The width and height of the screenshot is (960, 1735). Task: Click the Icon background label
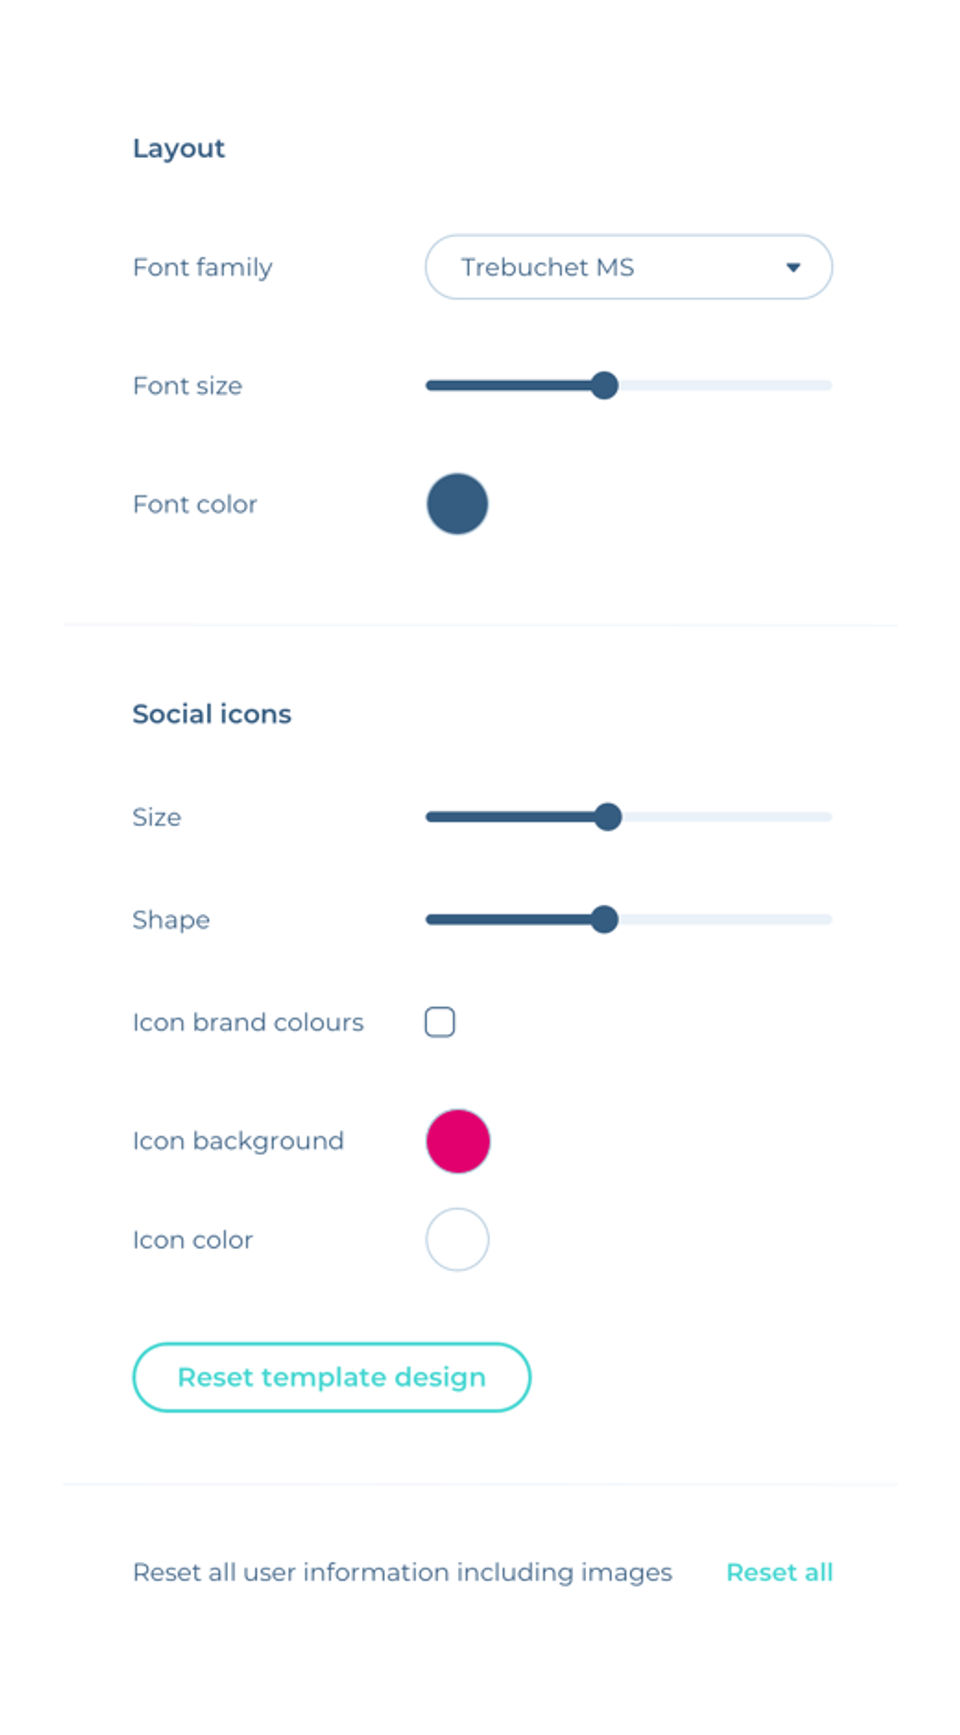(x=238, y=1141)
